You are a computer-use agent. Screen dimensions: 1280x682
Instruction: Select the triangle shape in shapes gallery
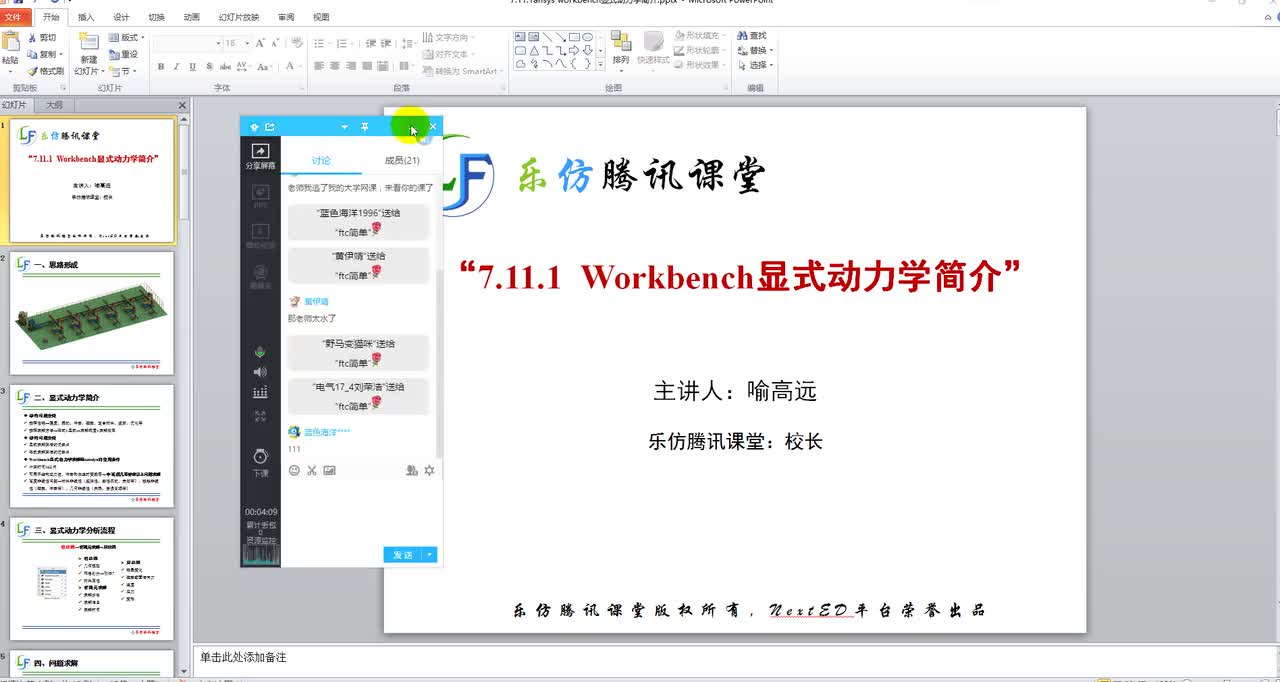535,50
